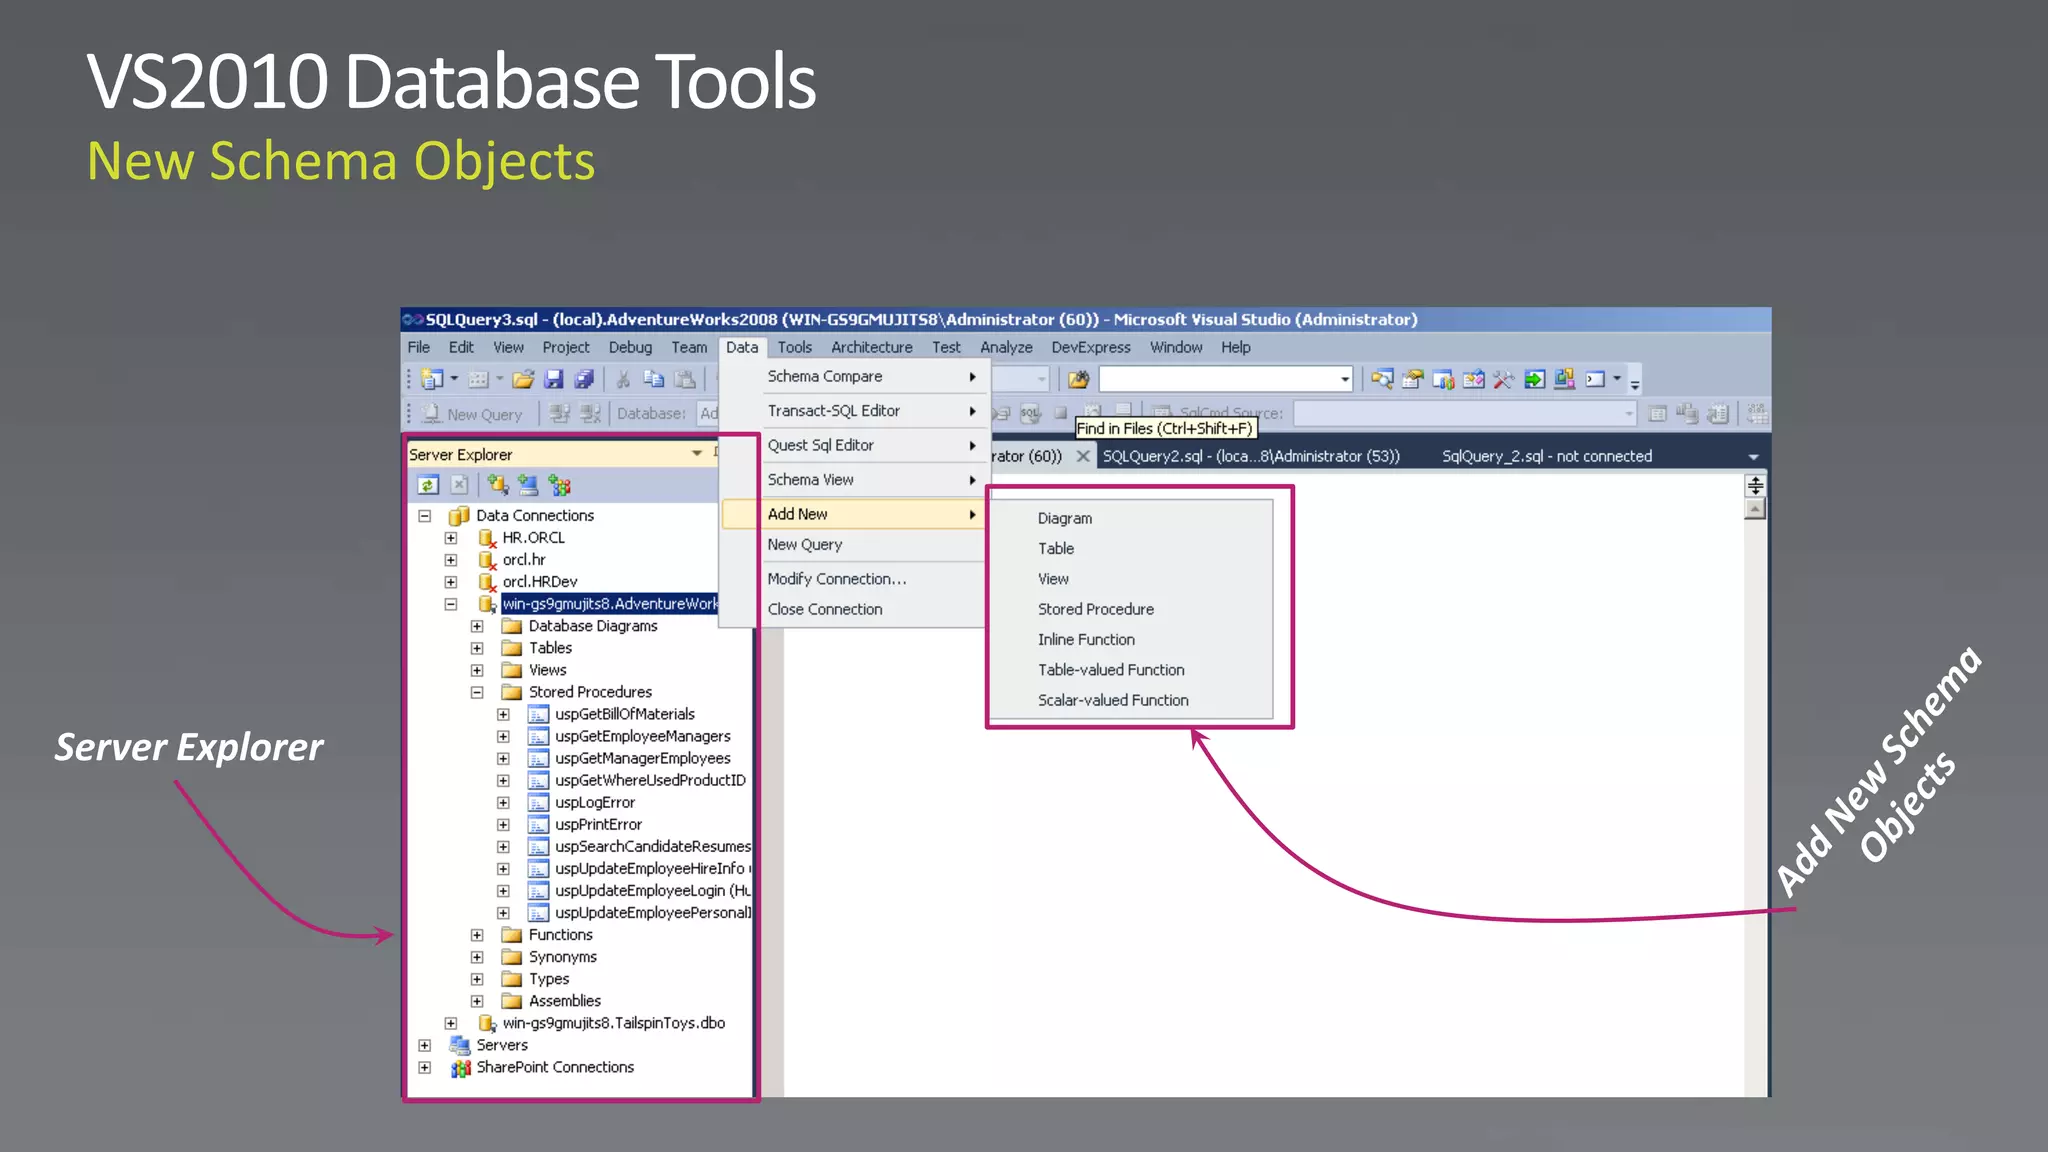Open the Extension Manager toolbar icon
The height and width of the screenshot is (1152, 2048).
[1564, 379]
